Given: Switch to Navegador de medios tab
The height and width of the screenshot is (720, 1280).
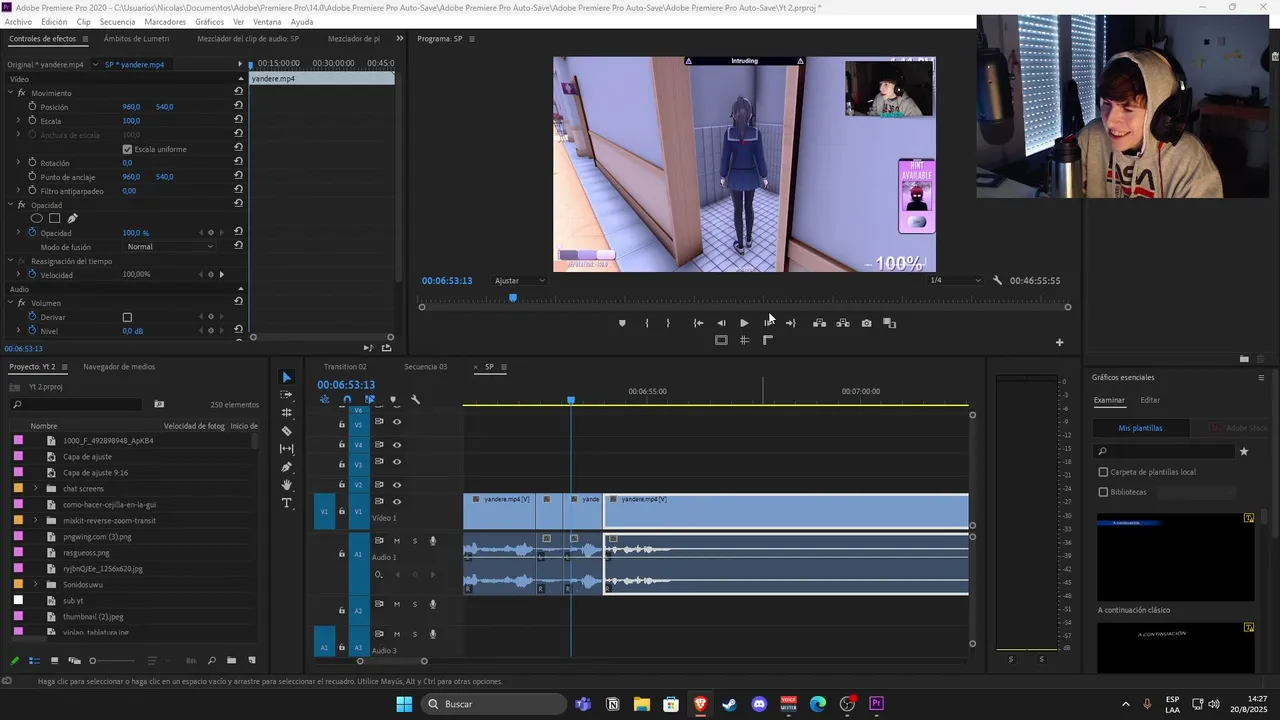Looking at the screenshot, I should [119, 367].
